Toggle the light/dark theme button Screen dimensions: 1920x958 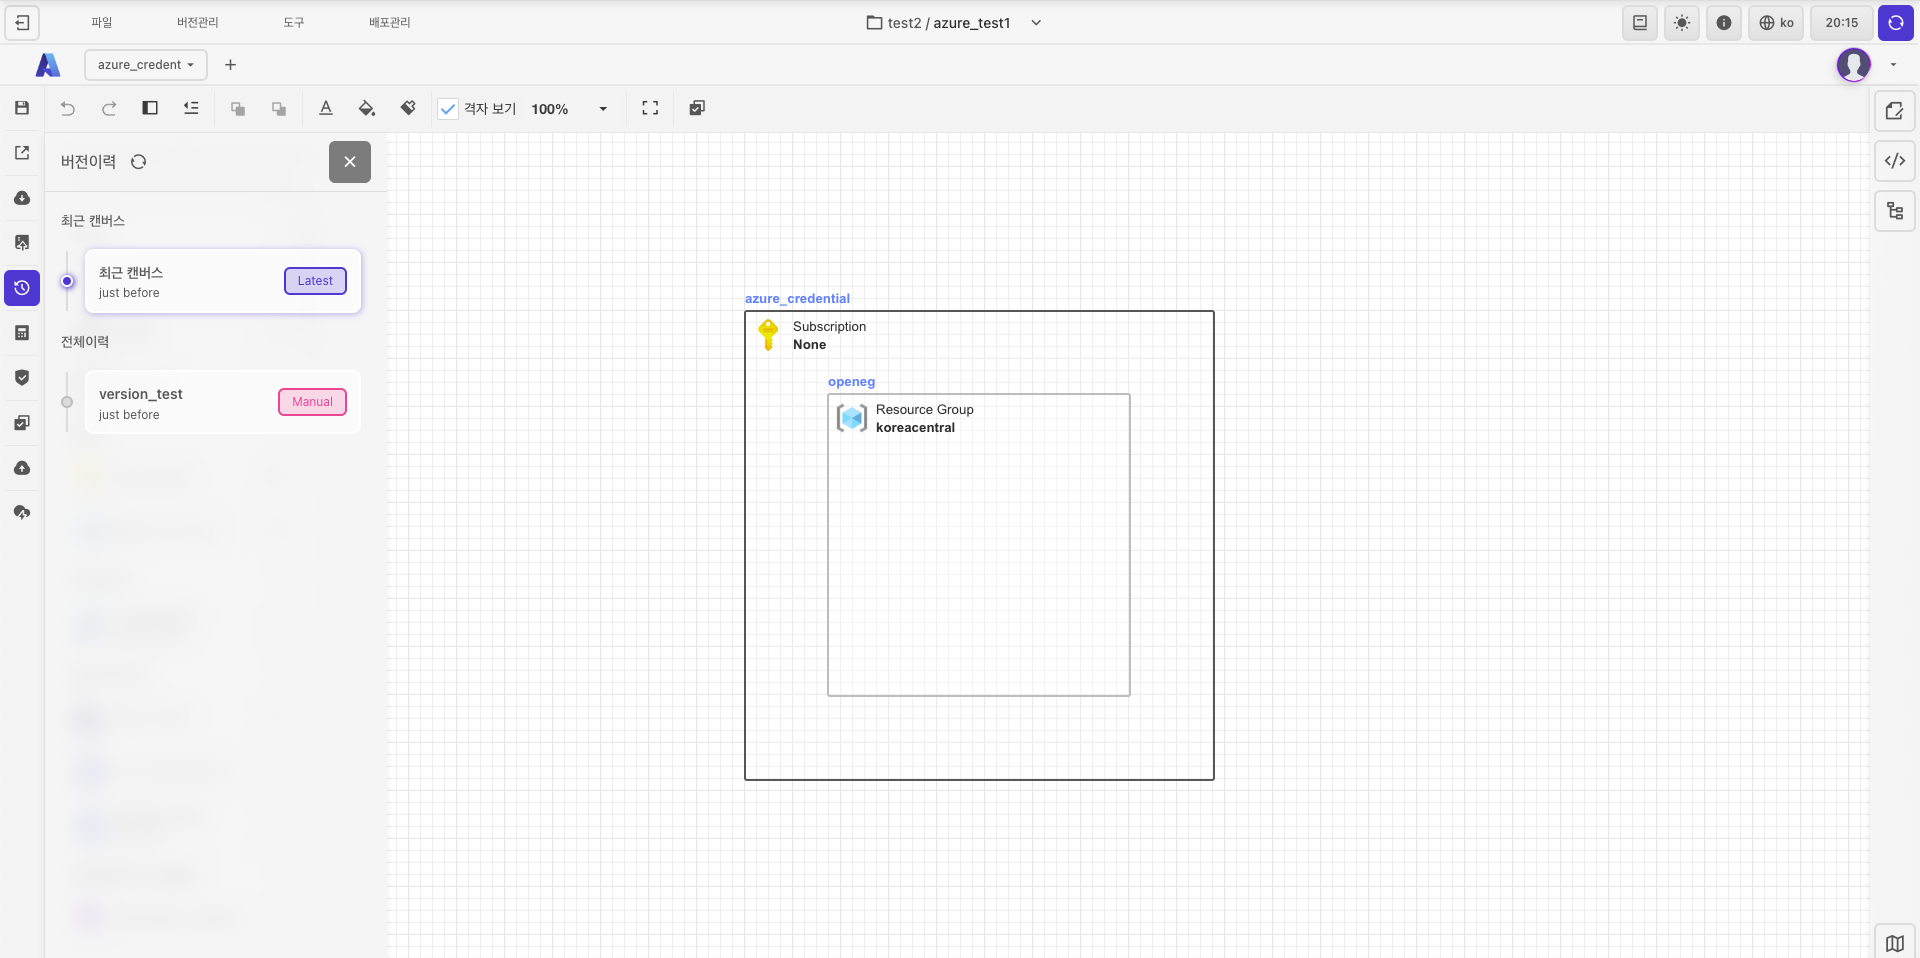[1682, 23]
